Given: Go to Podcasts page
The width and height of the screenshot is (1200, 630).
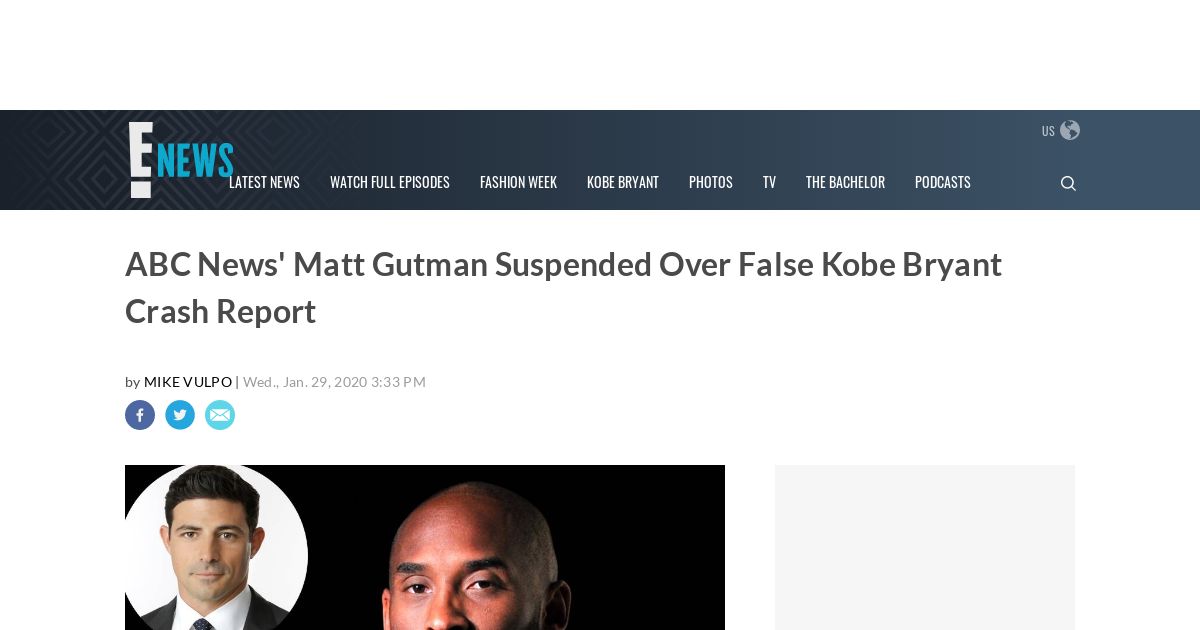Looking at the screenshot, I should 943,182.
